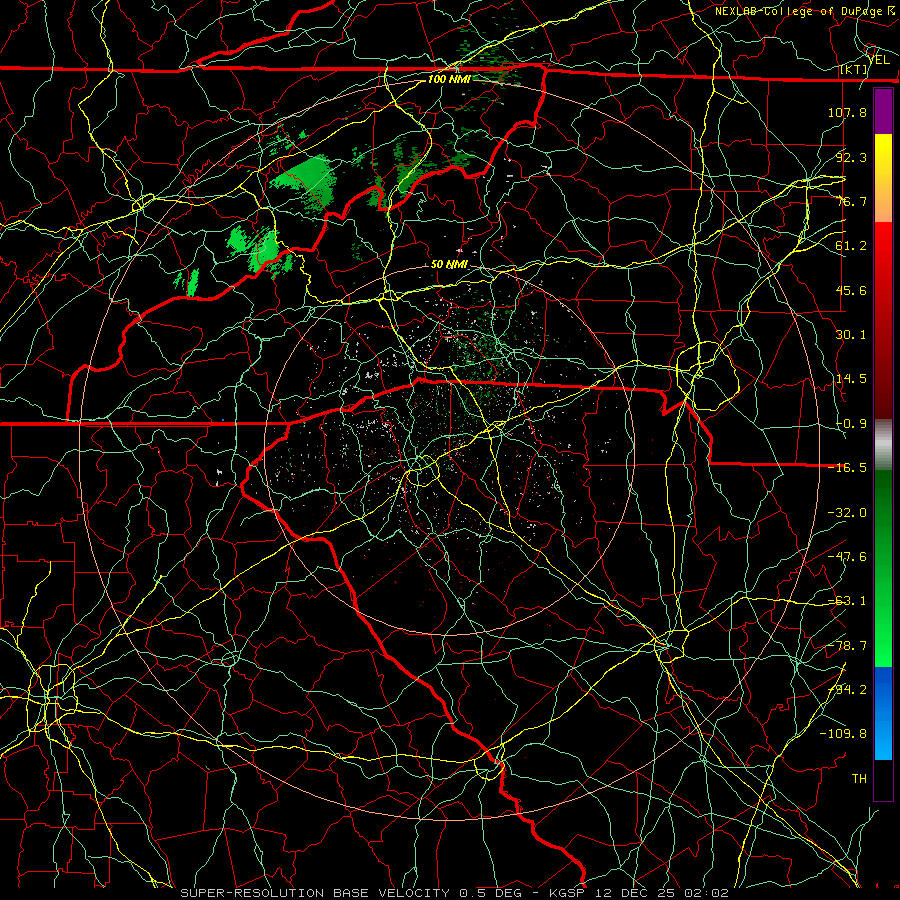Screen dimensions: 900x900
Task: Click the -63.1 velocity scale value
Action: point(847,601)
